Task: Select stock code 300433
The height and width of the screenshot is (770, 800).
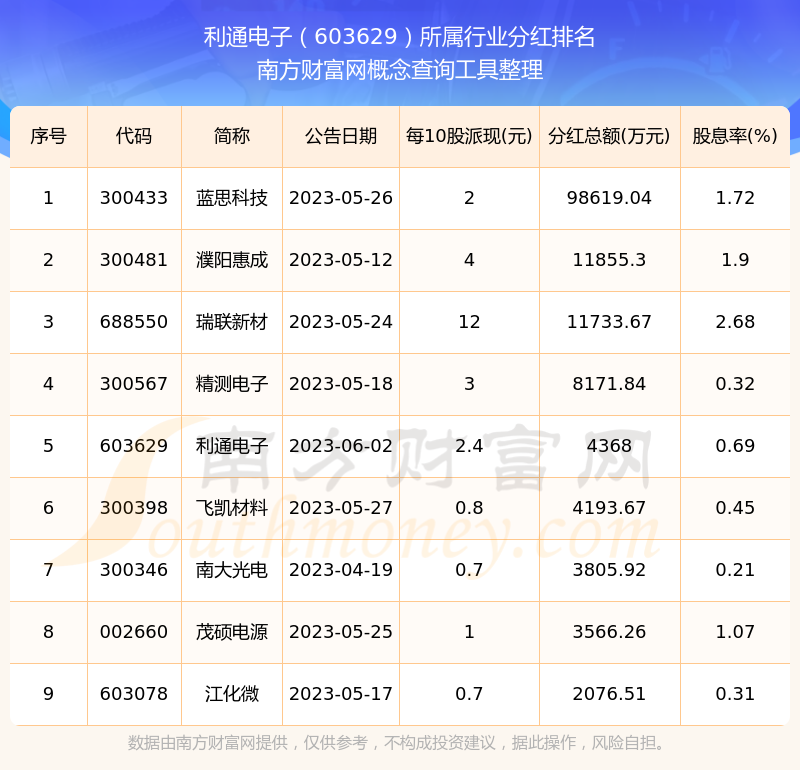Action: (x=134, y=198)
